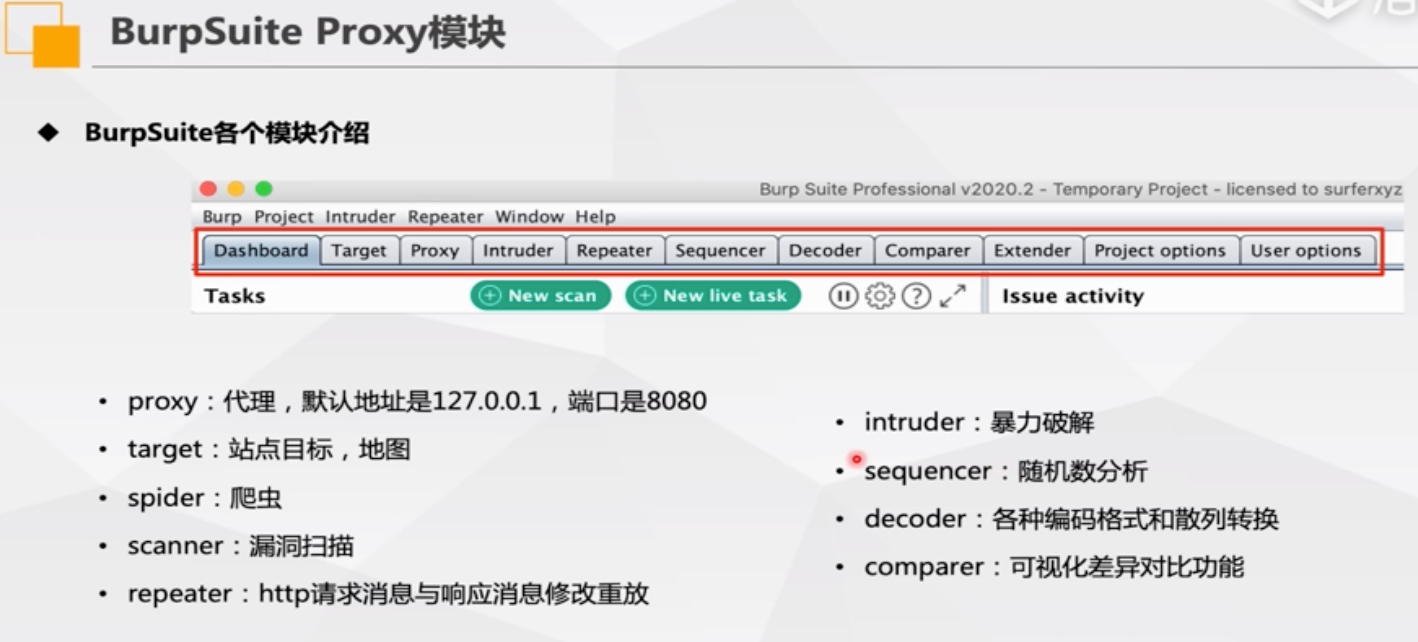This screenshot has height=642, width=1418.
Task: Click the New live task button
Action: 713,295
